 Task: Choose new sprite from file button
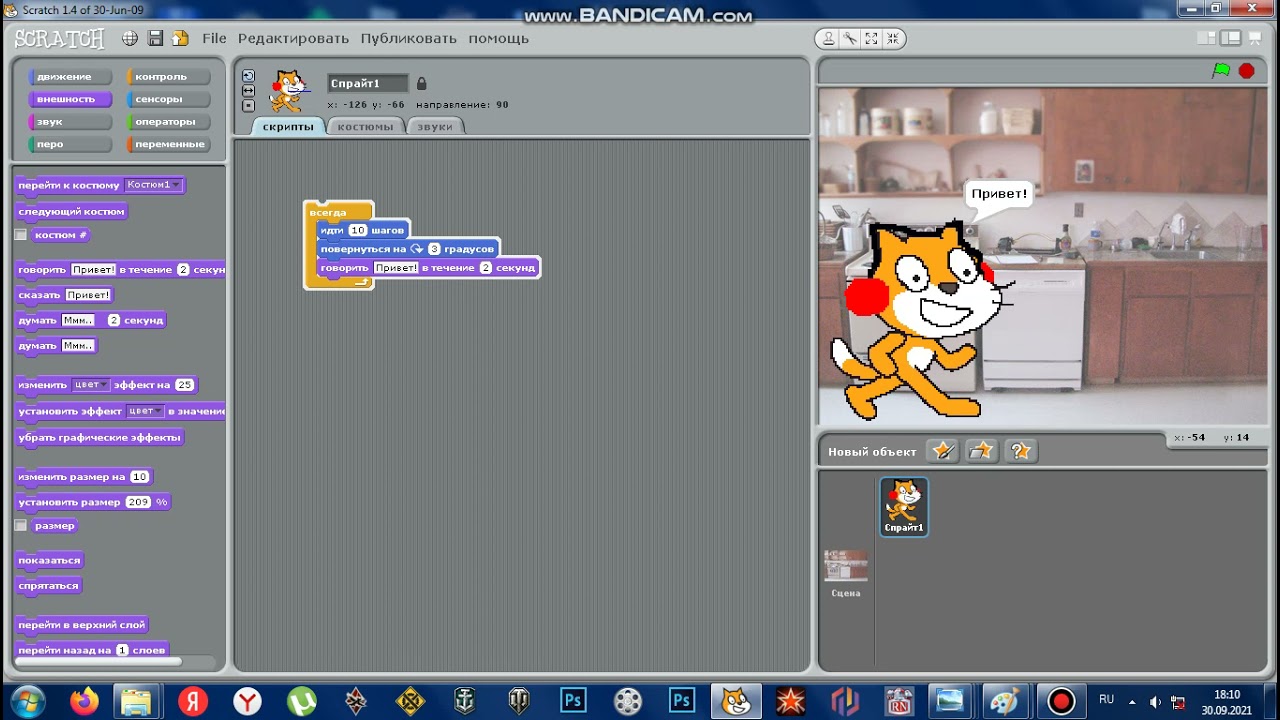pyautogui.click(x=982, y=451)
